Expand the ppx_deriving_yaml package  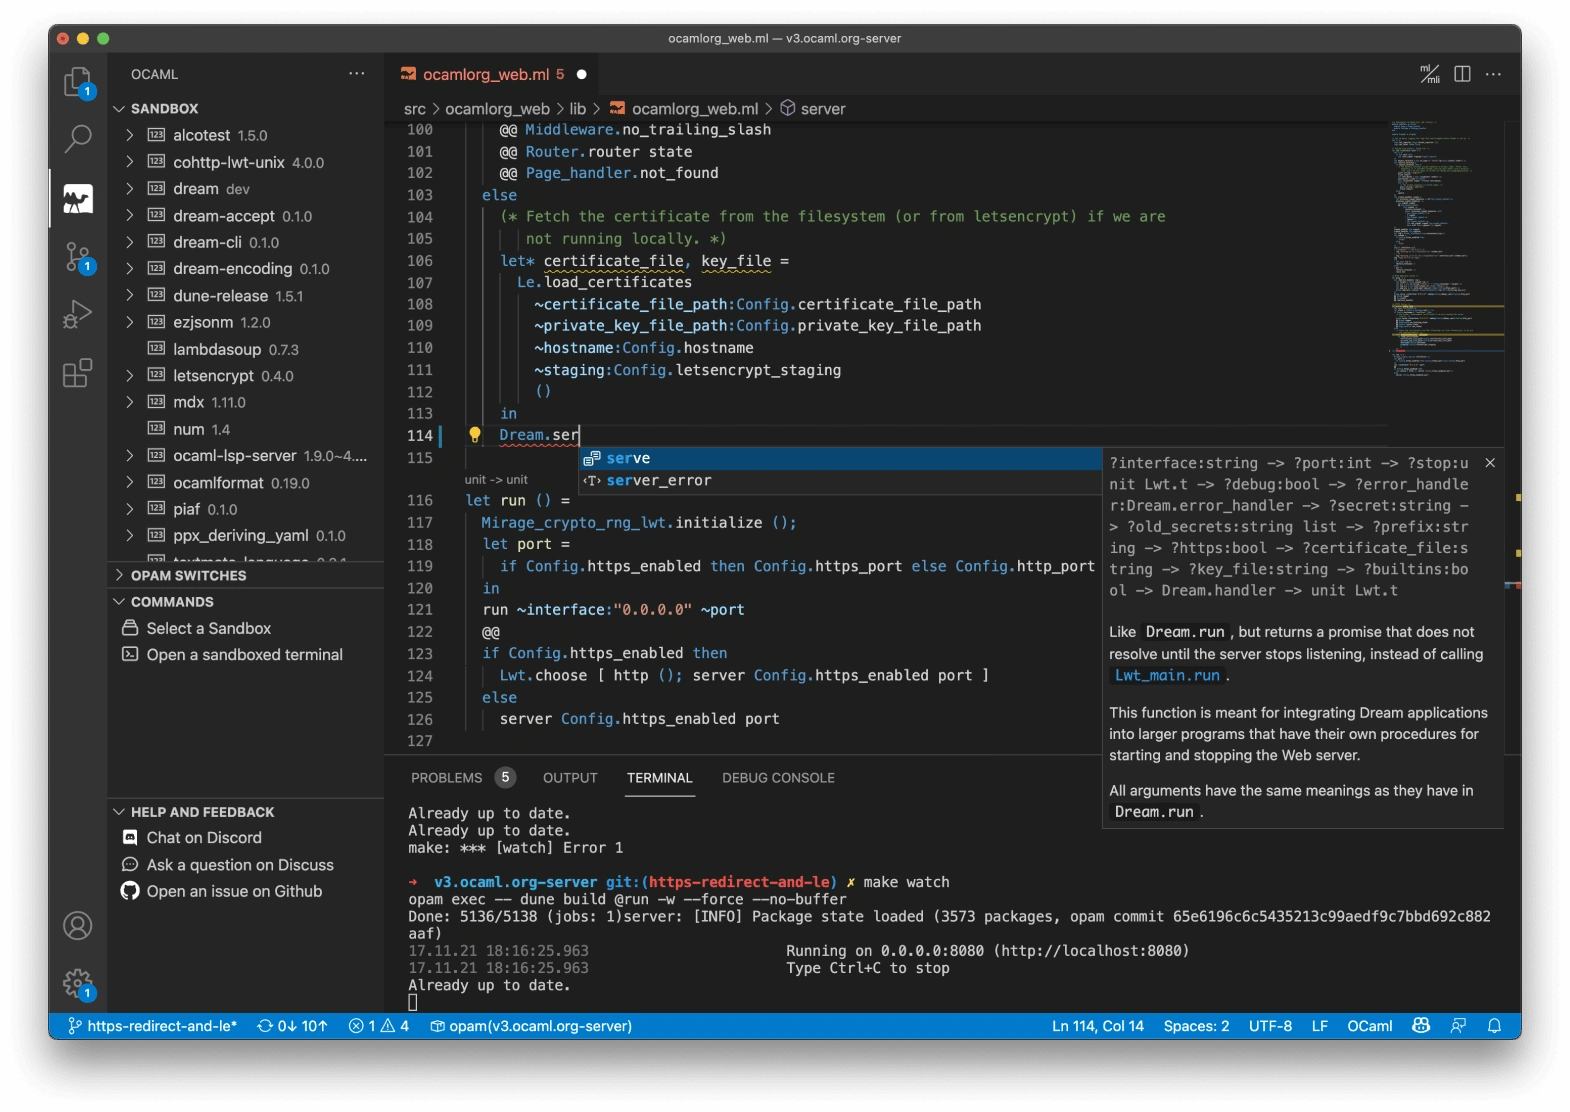tap(130, 536)
